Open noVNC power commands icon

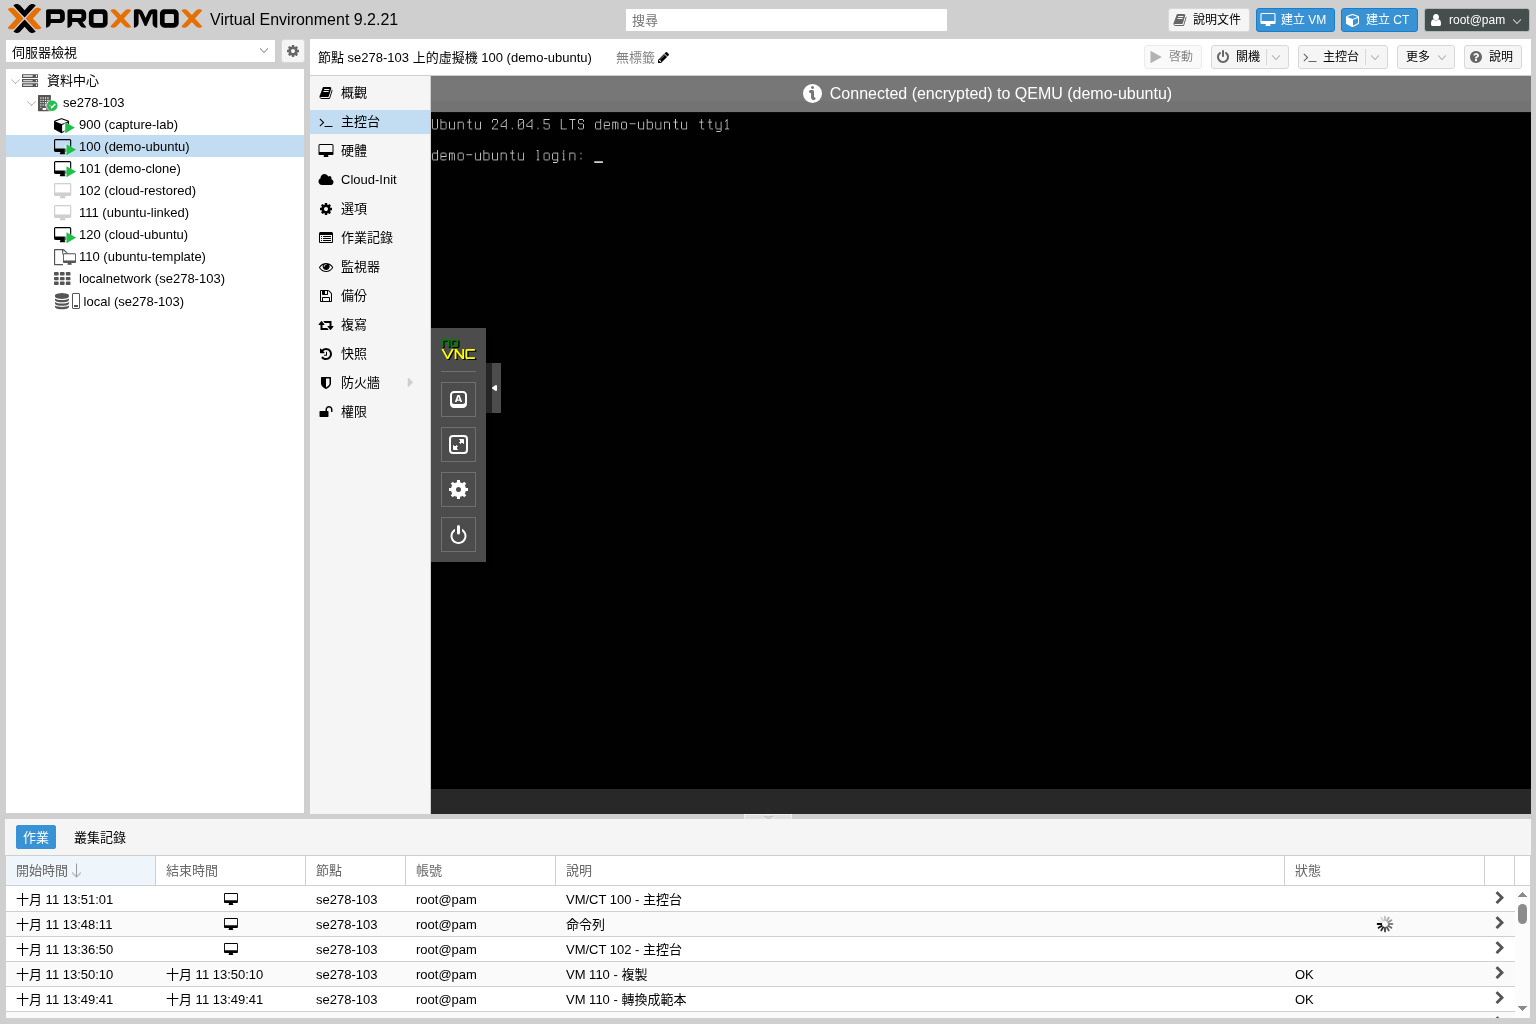458,534
